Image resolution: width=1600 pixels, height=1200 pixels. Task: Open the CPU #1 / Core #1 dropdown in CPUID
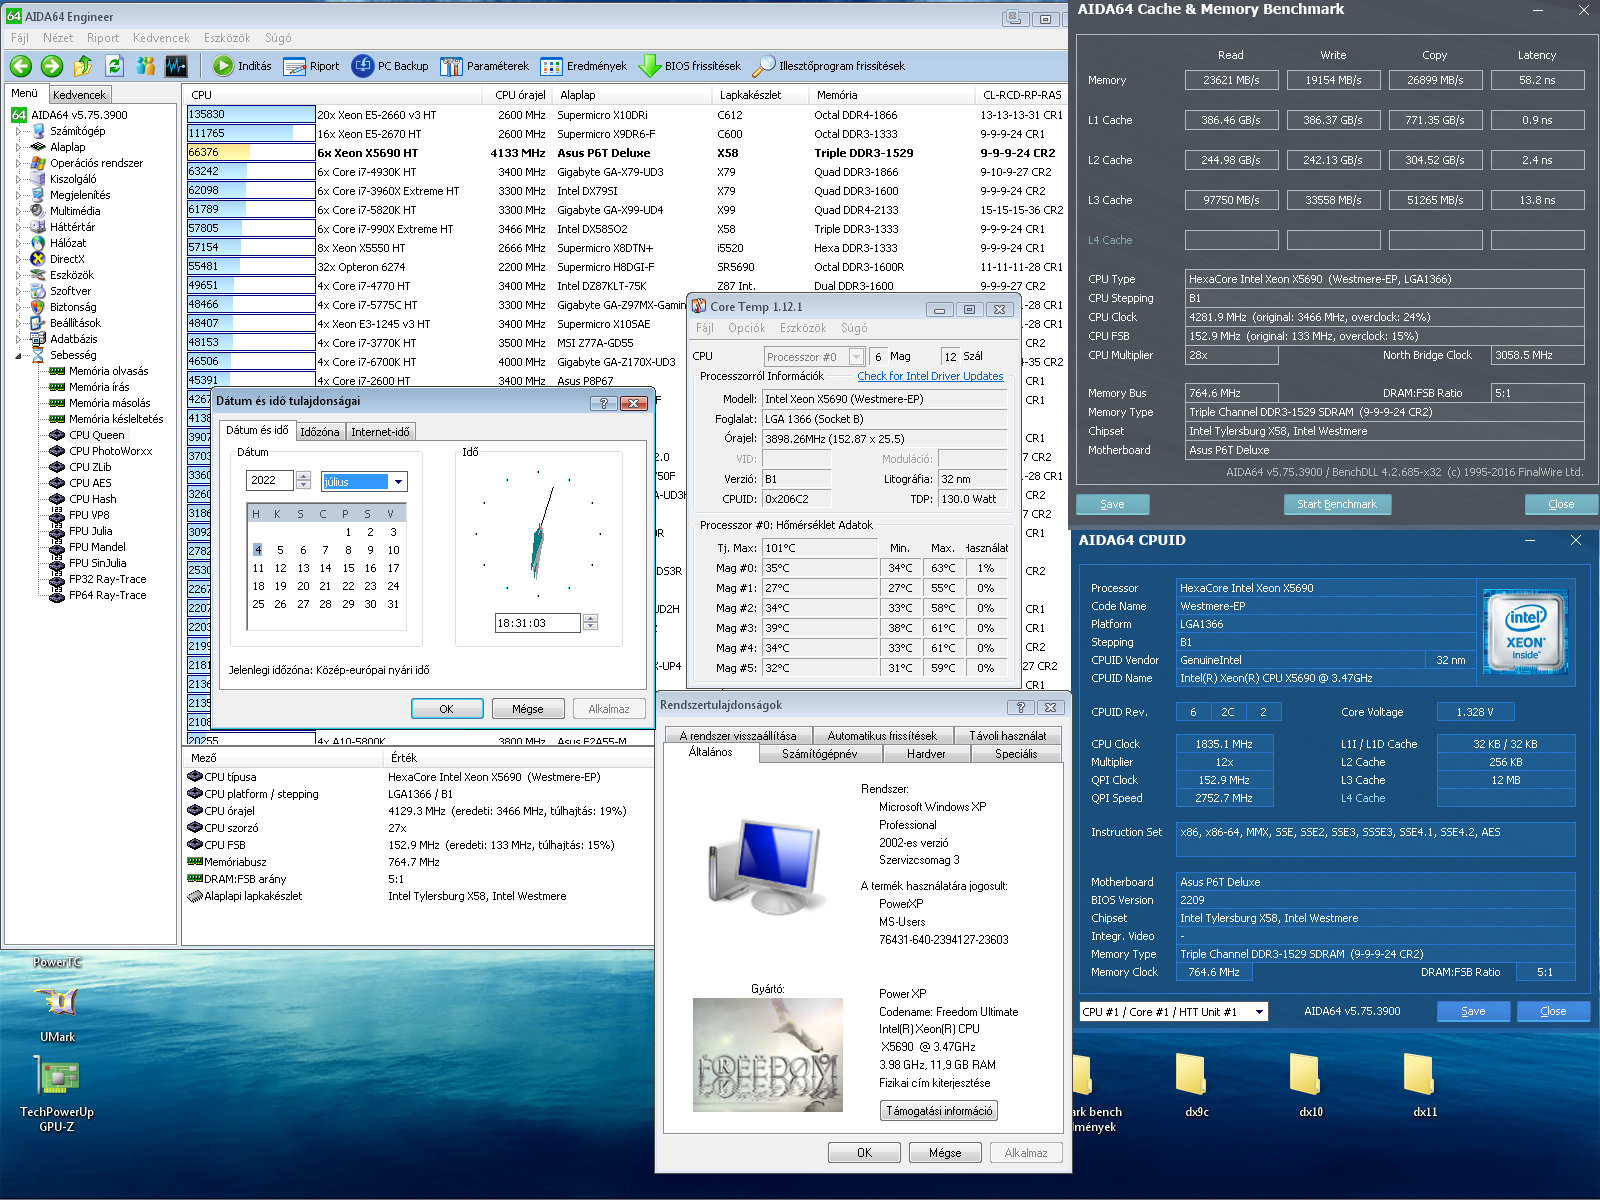(x=1259, y=1012)
